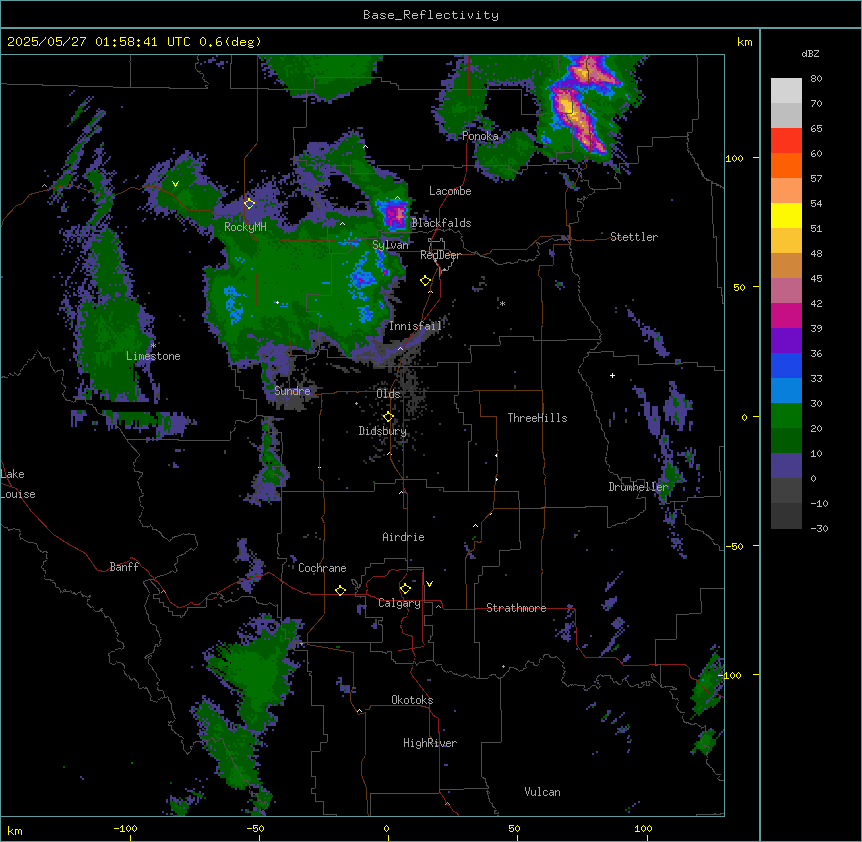This screenshot has width=862, height=842.
Task: Click the 80 value on the dBZ scale
Action: pos(816,79)
